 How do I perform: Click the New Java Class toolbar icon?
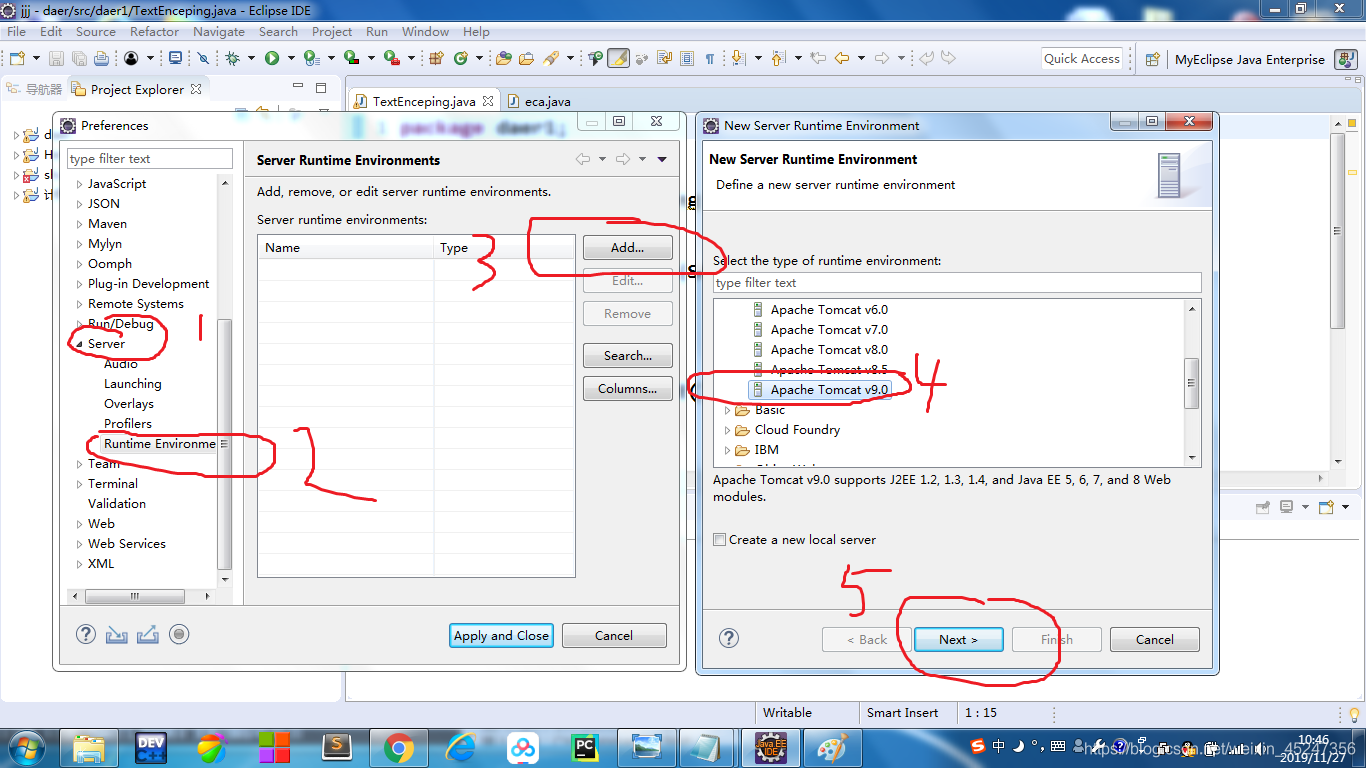tap(461, 59)
